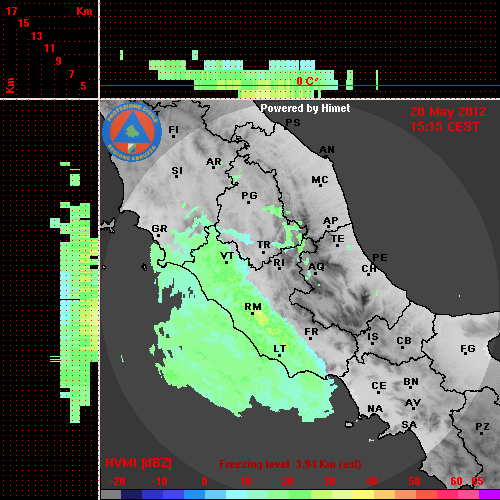Click the "Freezing level 3.94 Km (asl)" text
Viewport: 500px width, 500px height.
click(x=290, y=464)
